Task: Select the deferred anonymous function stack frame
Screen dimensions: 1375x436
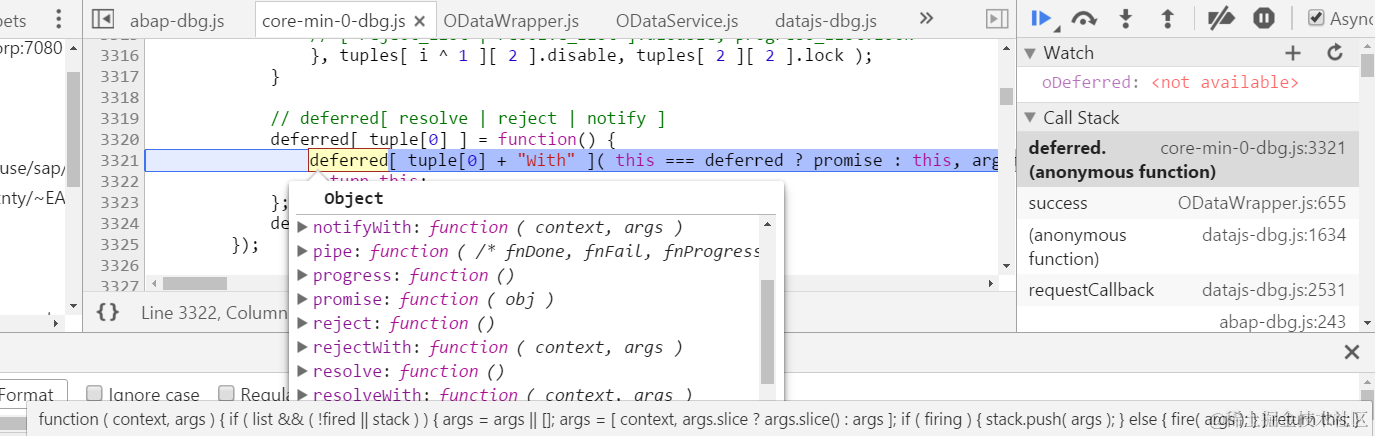Action: 1188,160
